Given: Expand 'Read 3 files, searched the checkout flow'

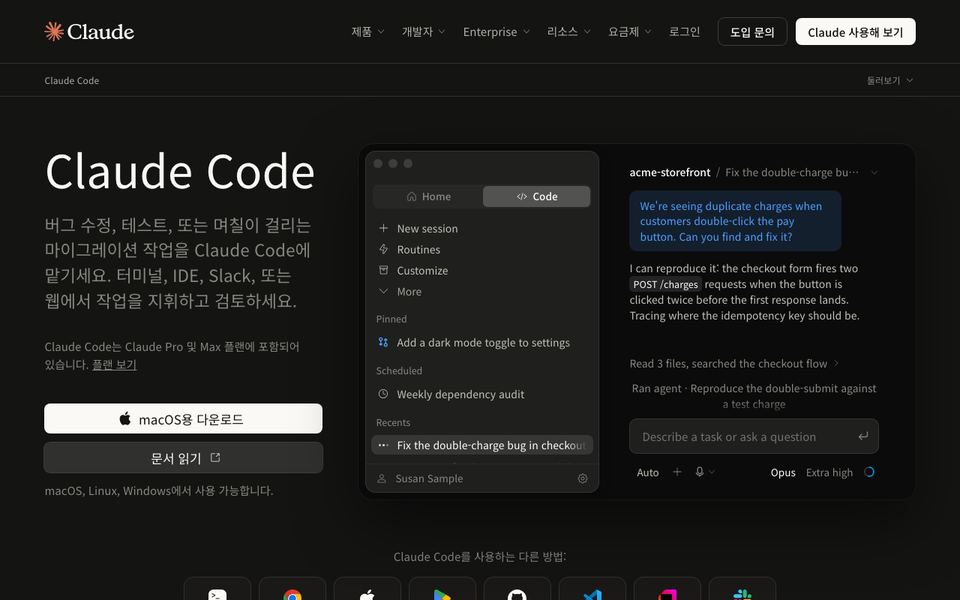Looking at the screenshot, I should (x=734, y=364).
